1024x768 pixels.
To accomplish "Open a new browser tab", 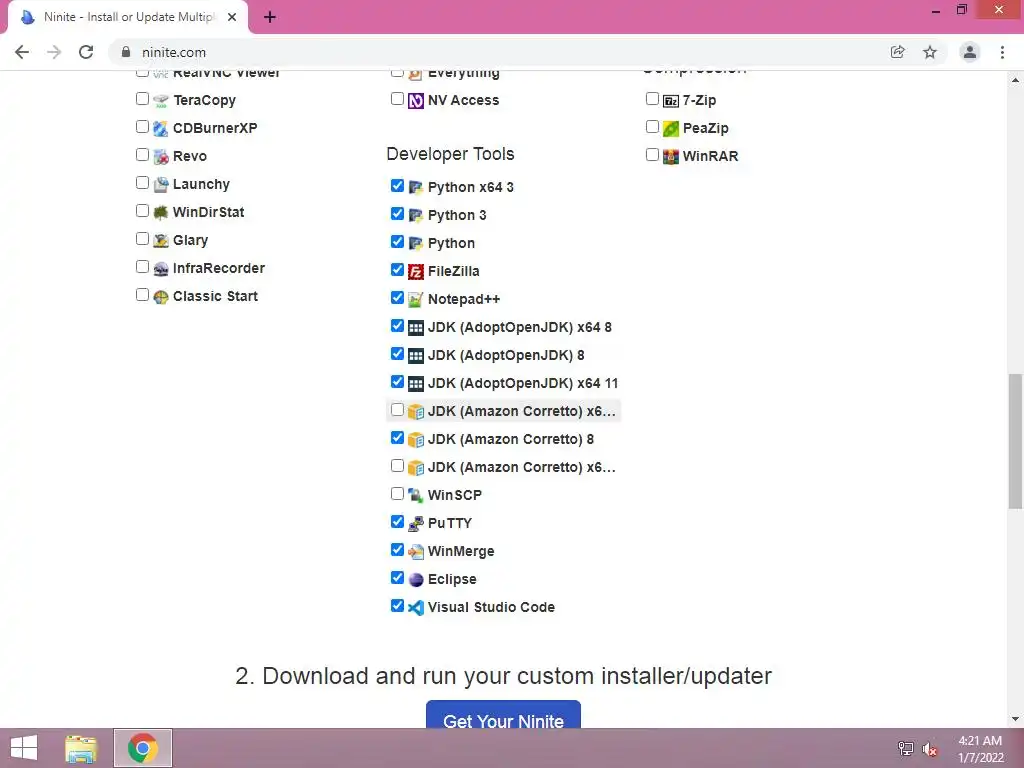I will click(270, 18).
